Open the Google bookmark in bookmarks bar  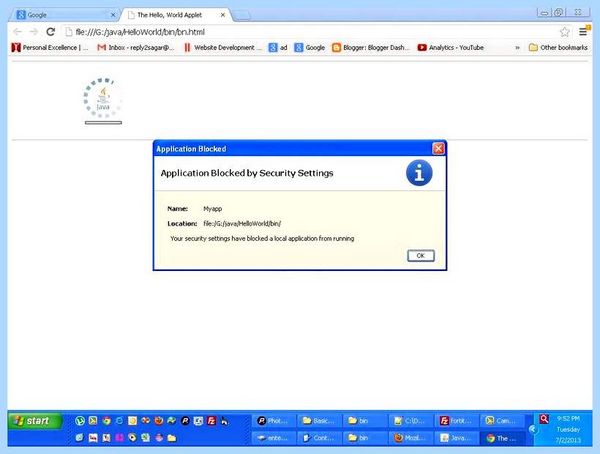309,47
